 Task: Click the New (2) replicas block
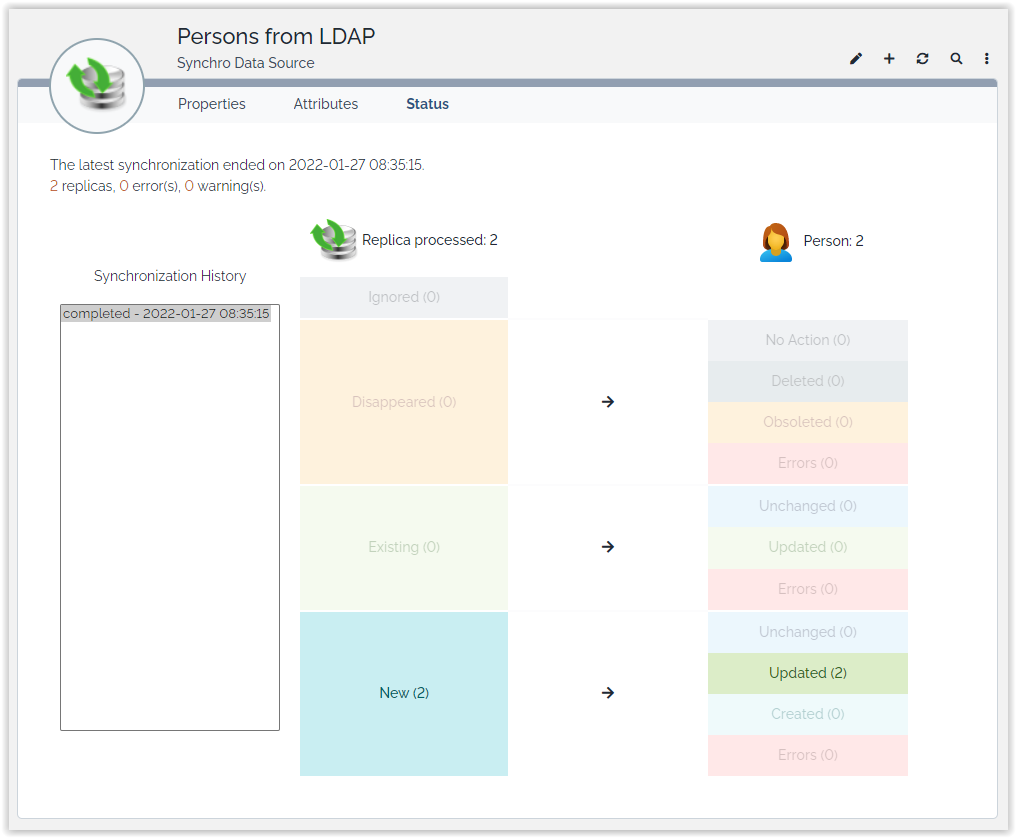404,693
